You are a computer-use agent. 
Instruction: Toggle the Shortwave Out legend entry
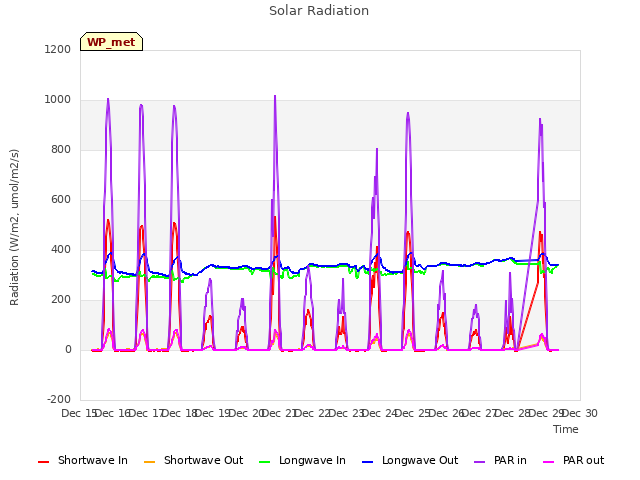(x=193, y=461)
